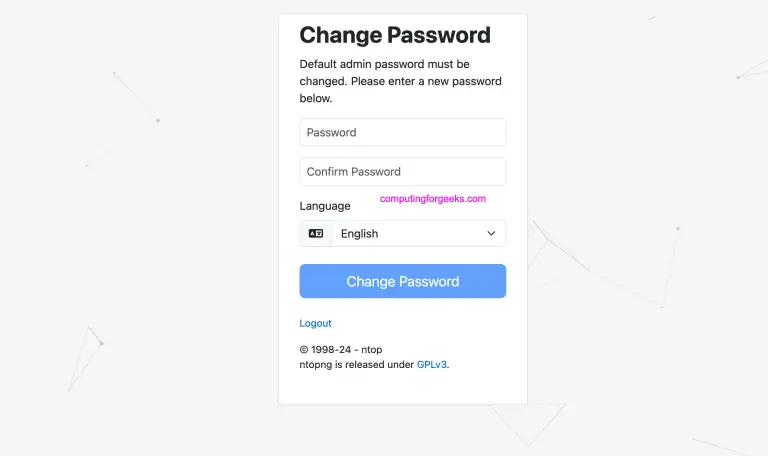The height and width of the screenshot is (456, 768).
Task: Click the "ntop" name in the copyright line
Action: point(371,350)
